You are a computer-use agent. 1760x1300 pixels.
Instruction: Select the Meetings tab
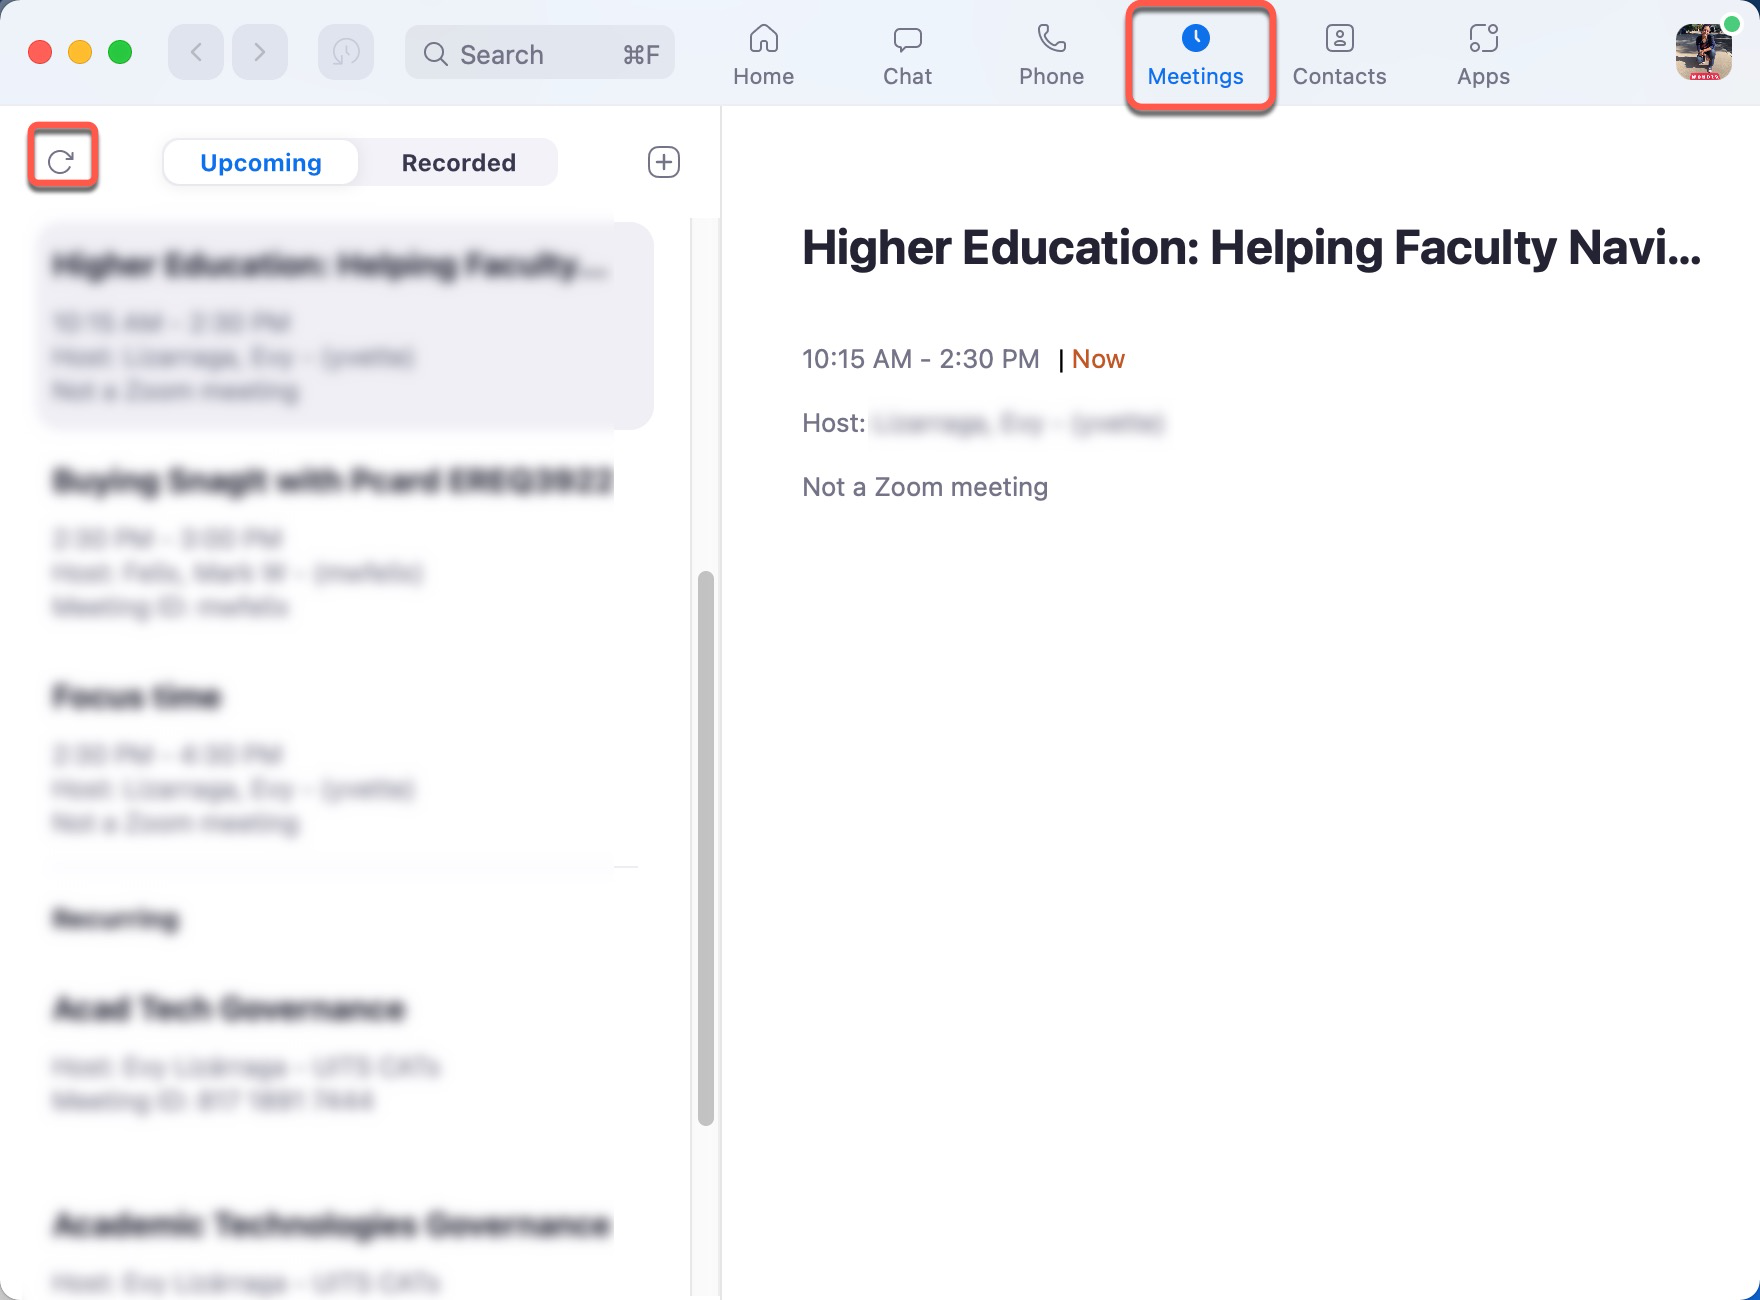coord(1196,56)
